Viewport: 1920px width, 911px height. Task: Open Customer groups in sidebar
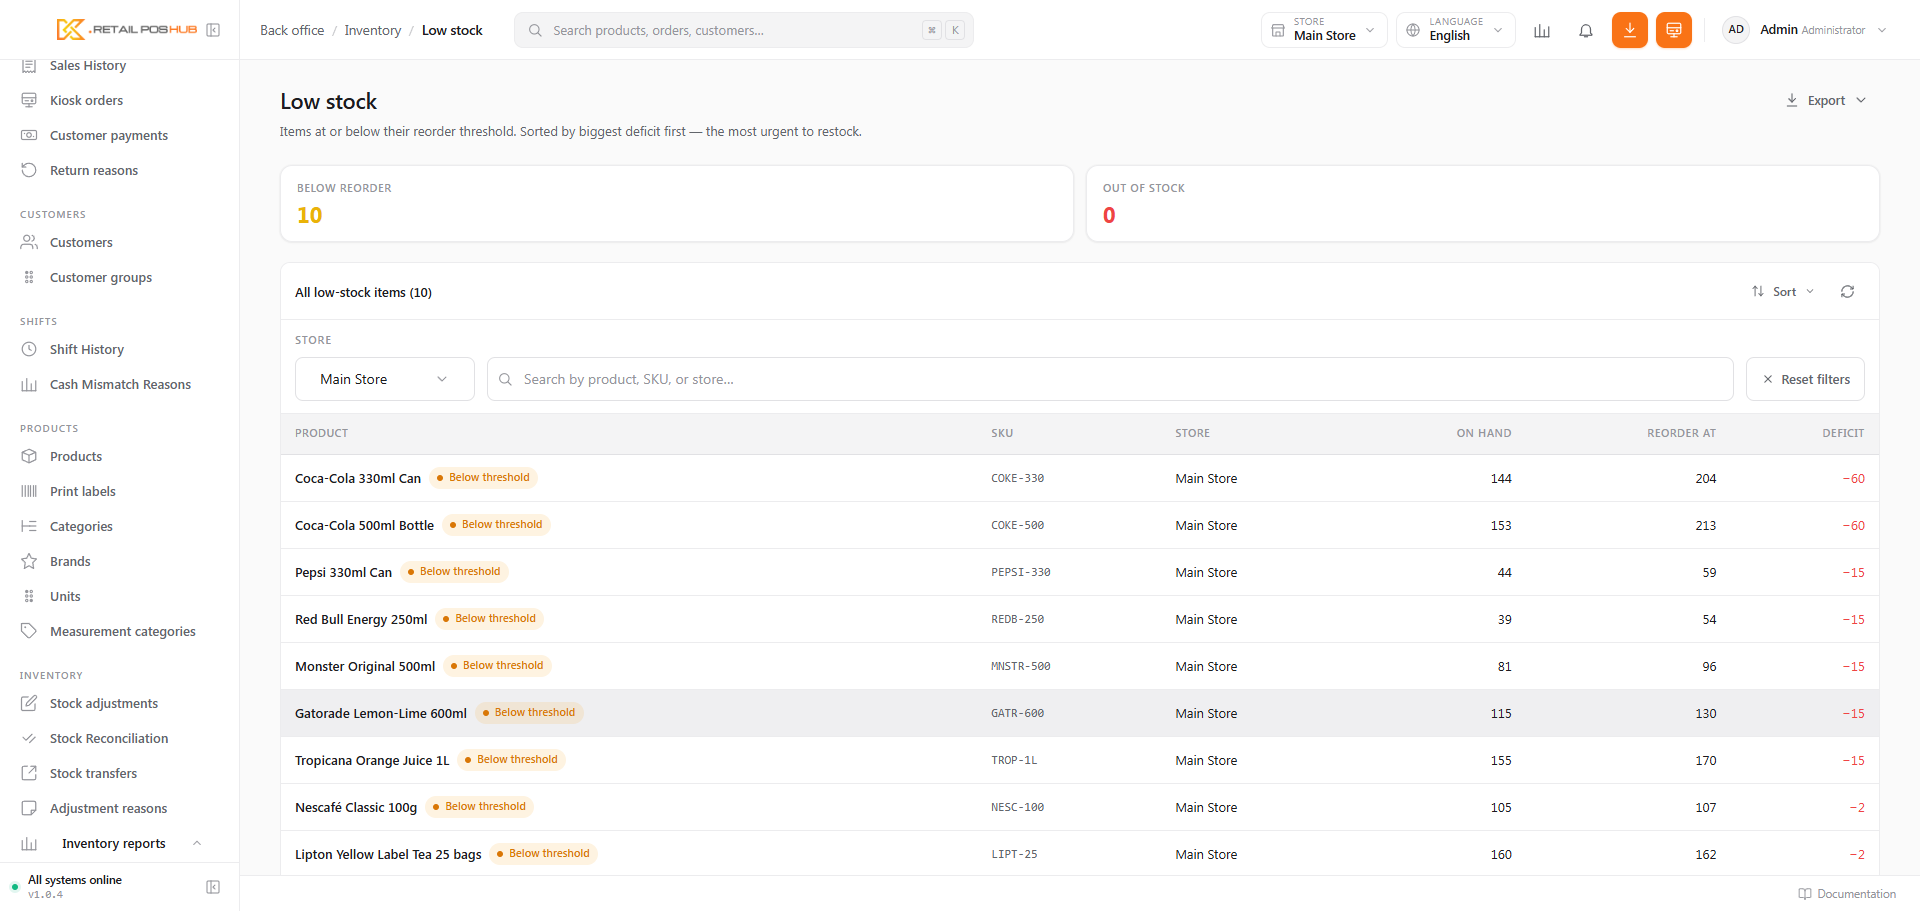tap(101, 278)
